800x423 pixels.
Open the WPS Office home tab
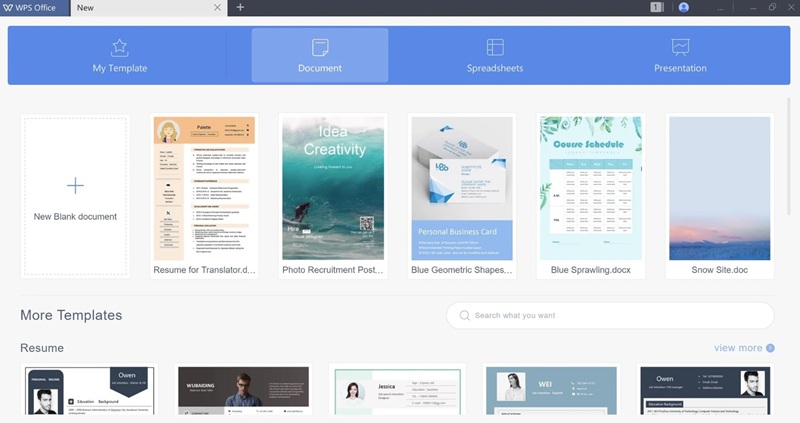(x=34, y=8)
